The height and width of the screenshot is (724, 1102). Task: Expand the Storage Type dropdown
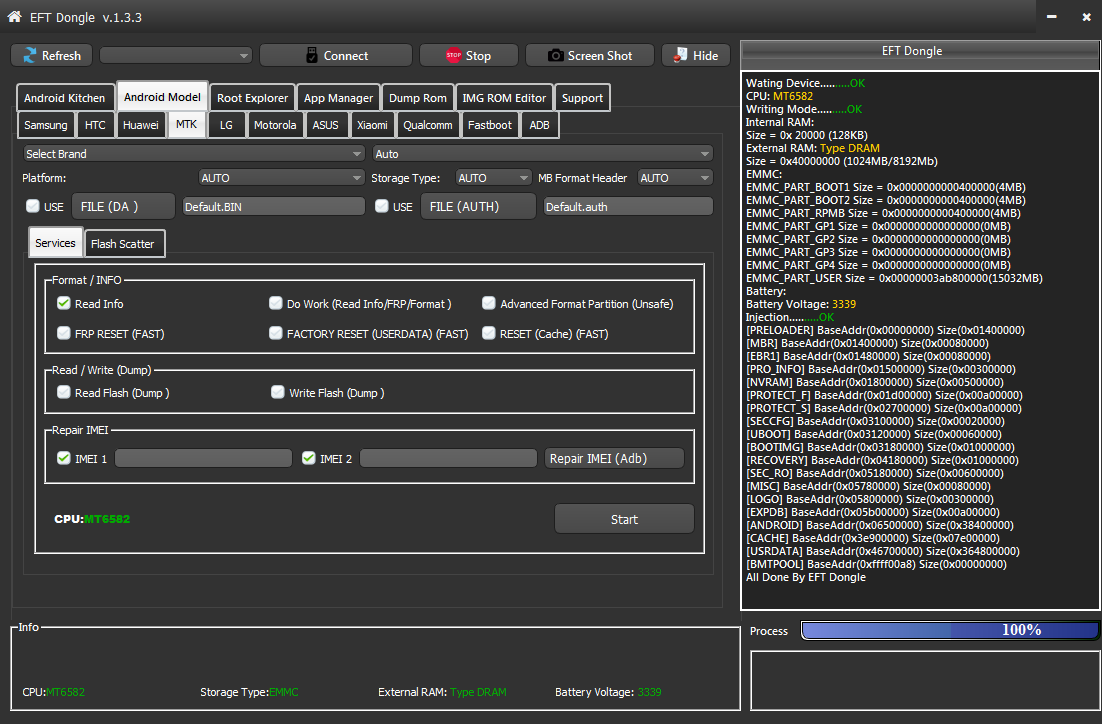coord(493,178)
